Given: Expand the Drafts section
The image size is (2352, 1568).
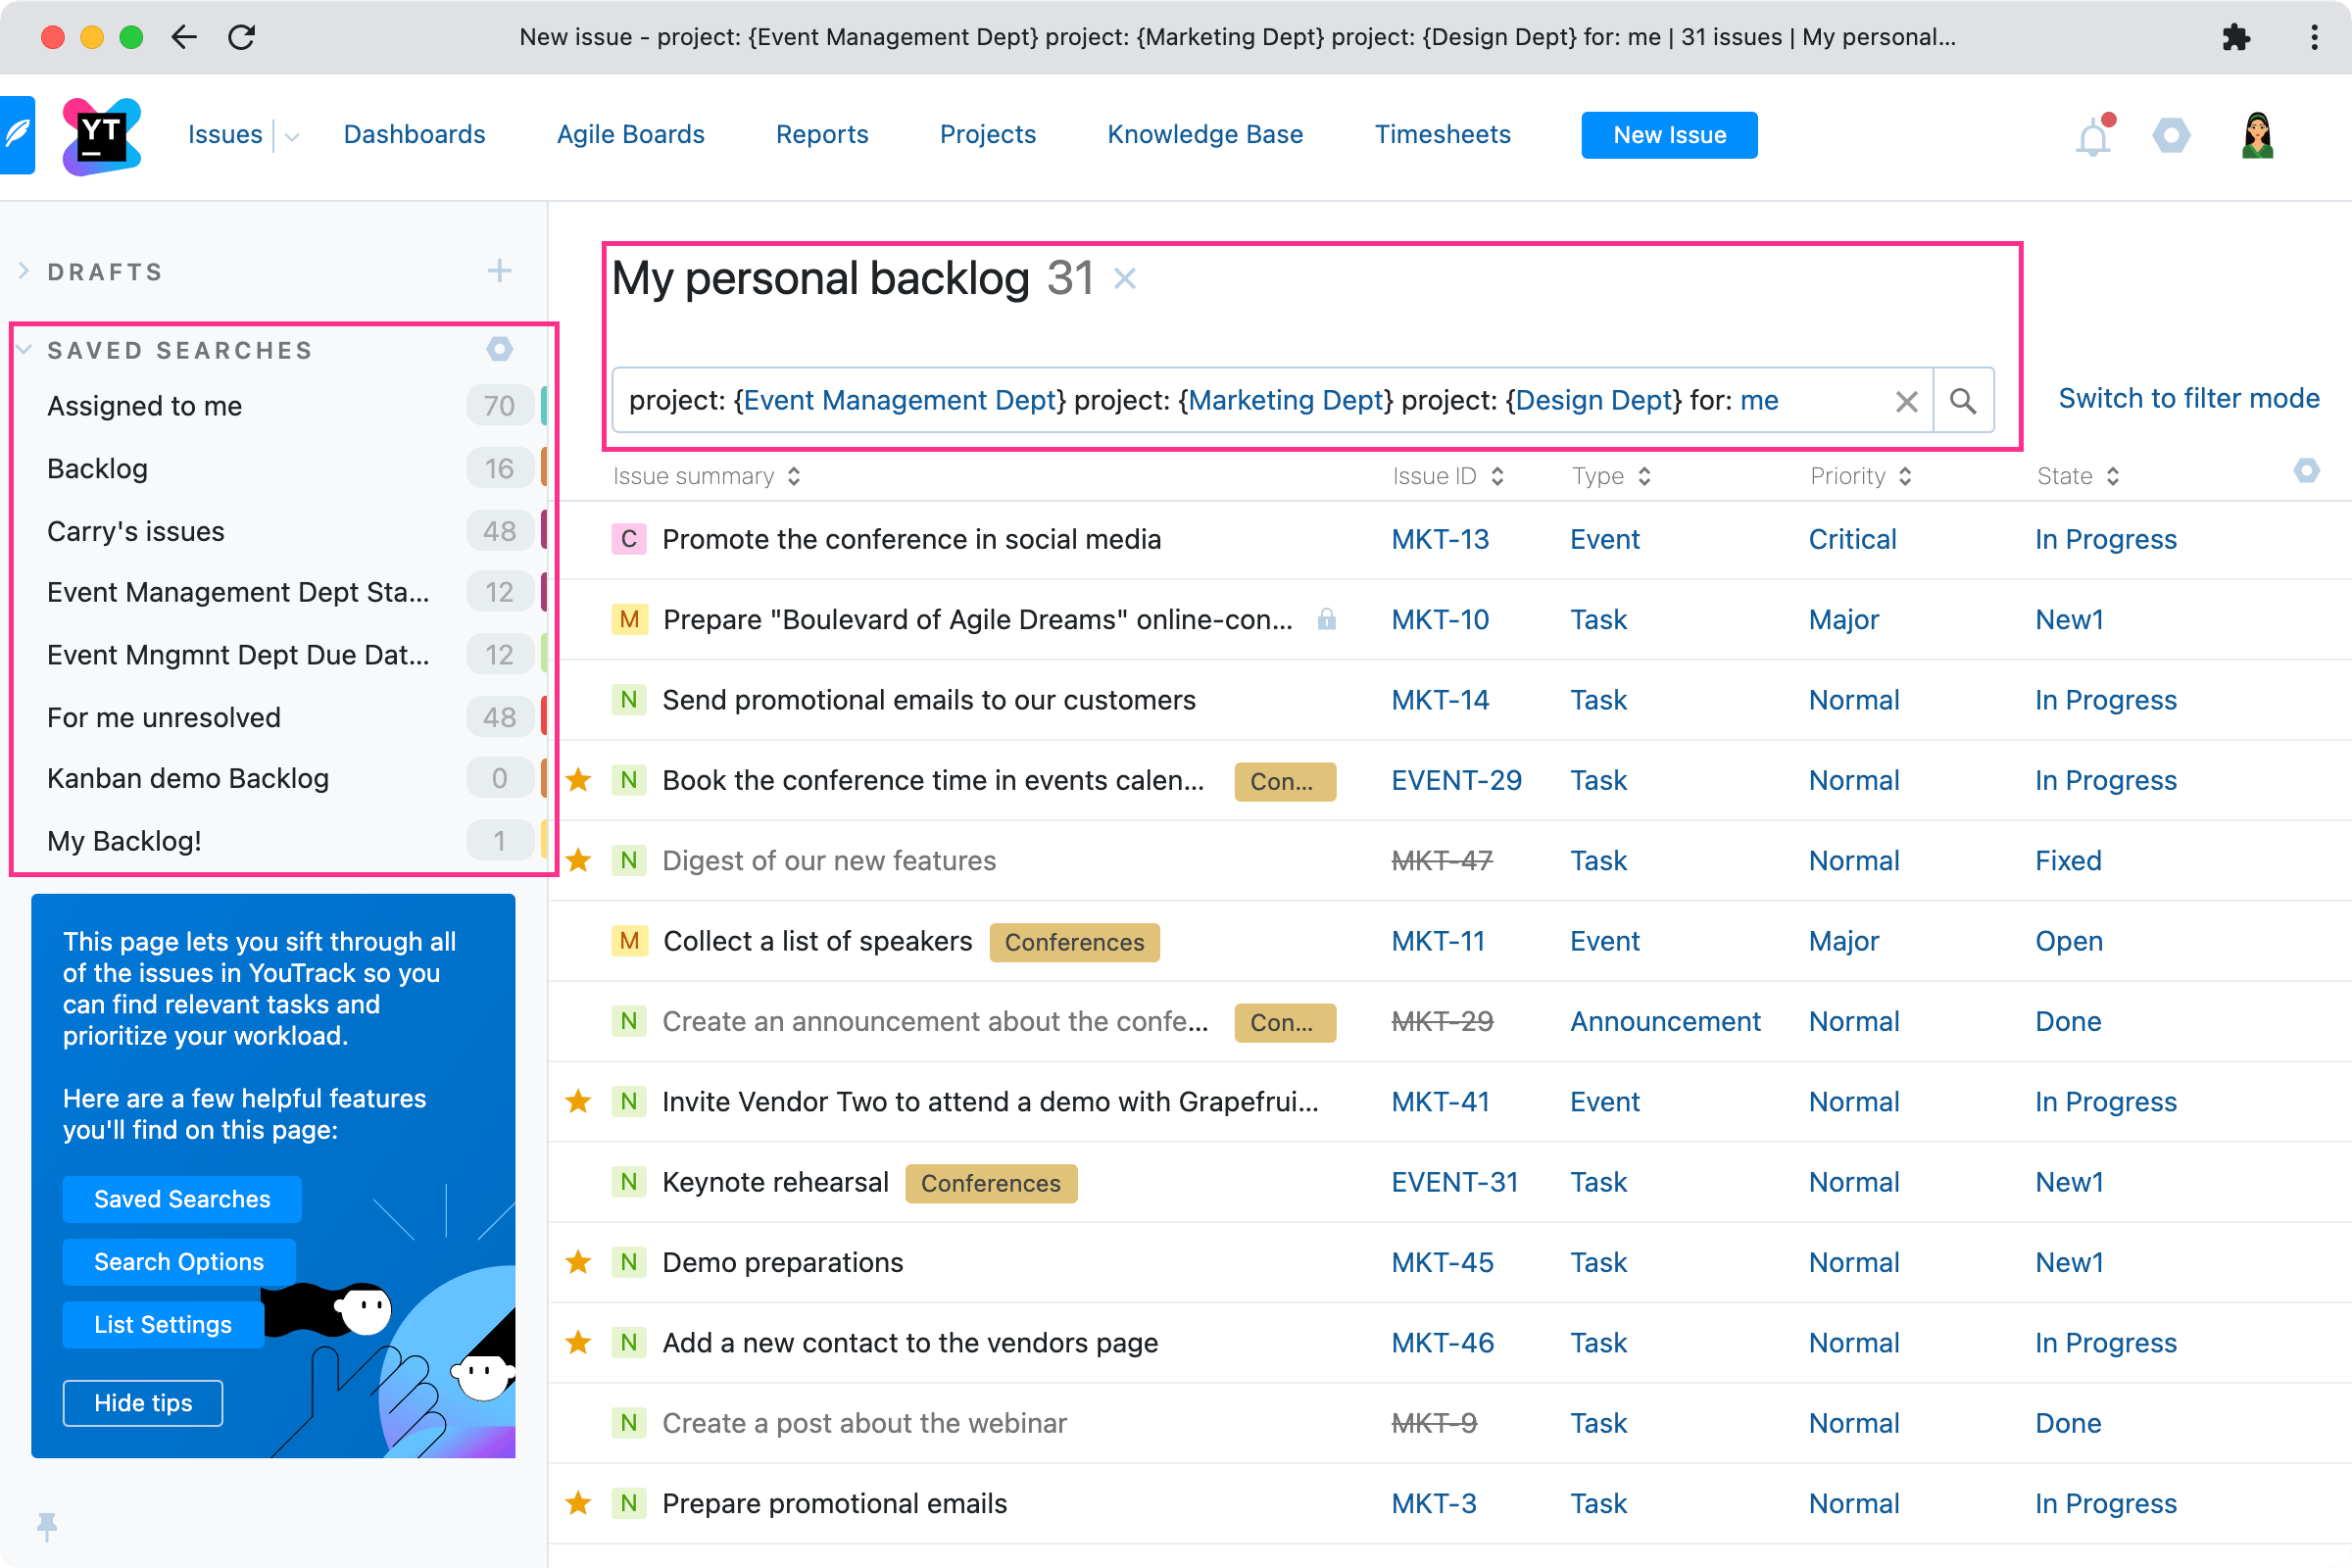Looking at the screenshot, I should point(23,270).
